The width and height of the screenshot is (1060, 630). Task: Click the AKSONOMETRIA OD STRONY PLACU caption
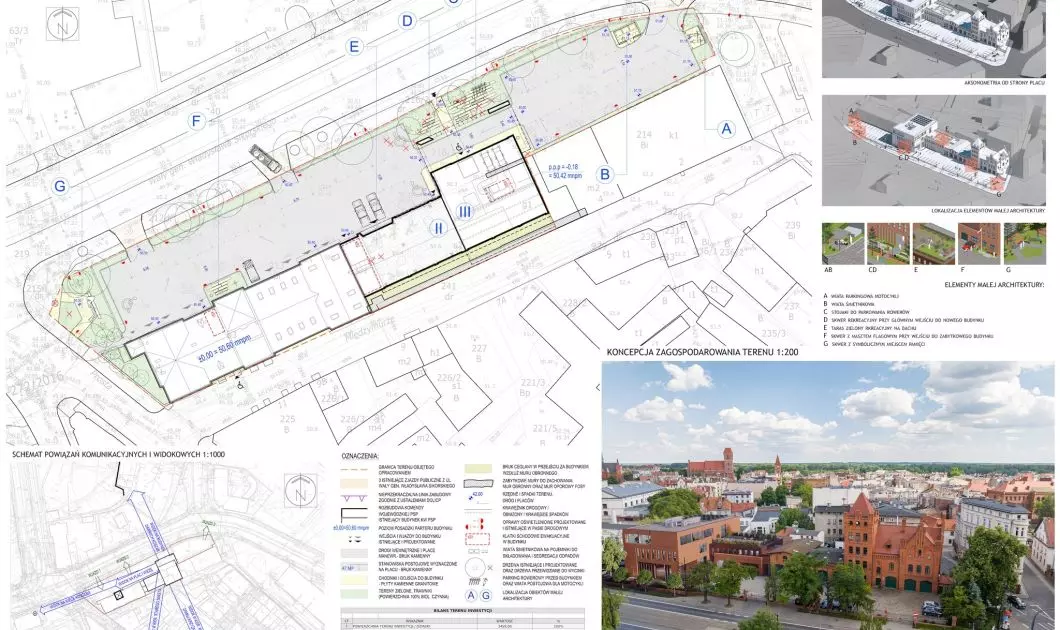click(1005, 83)
